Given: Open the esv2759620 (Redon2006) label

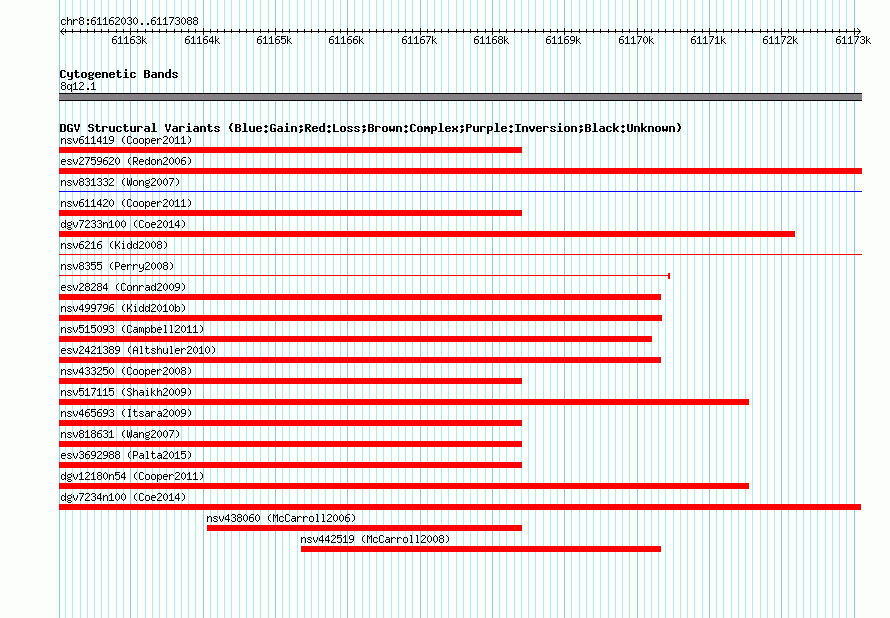Looking at the screenshot, I should point(126,161).
